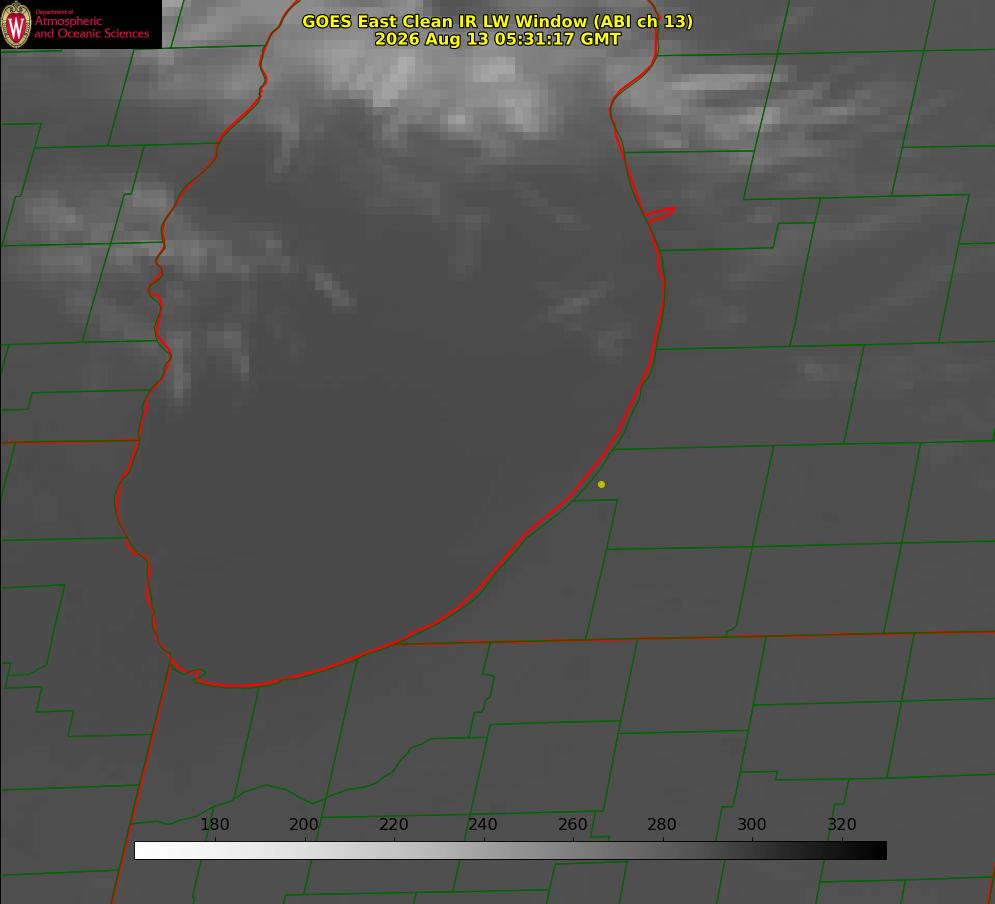Click the GOES East Clean IR title
The width and height of the screenshot is (995, 904).
[x=497, y=21]
